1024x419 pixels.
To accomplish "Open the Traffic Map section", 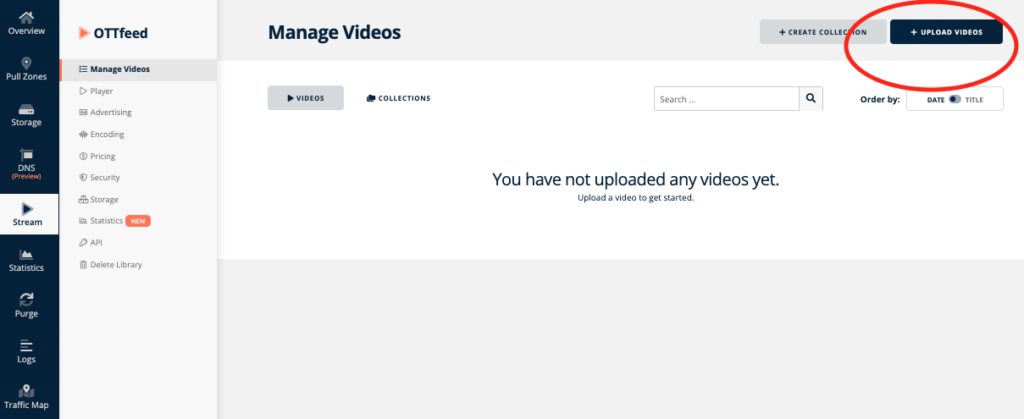I will [27, 397].
